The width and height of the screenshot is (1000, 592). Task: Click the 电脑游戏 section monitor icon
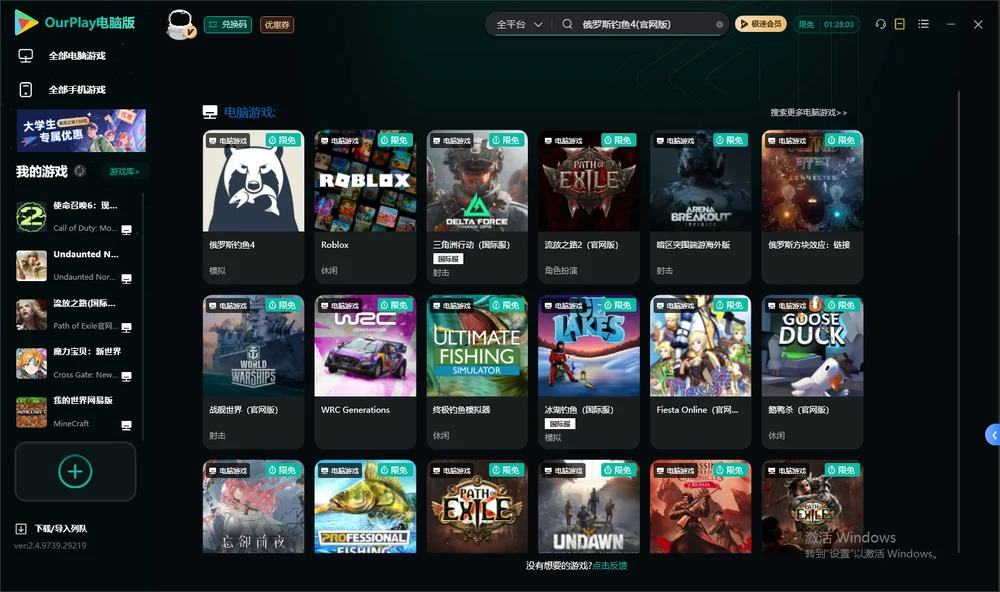[x=210, y=113]
